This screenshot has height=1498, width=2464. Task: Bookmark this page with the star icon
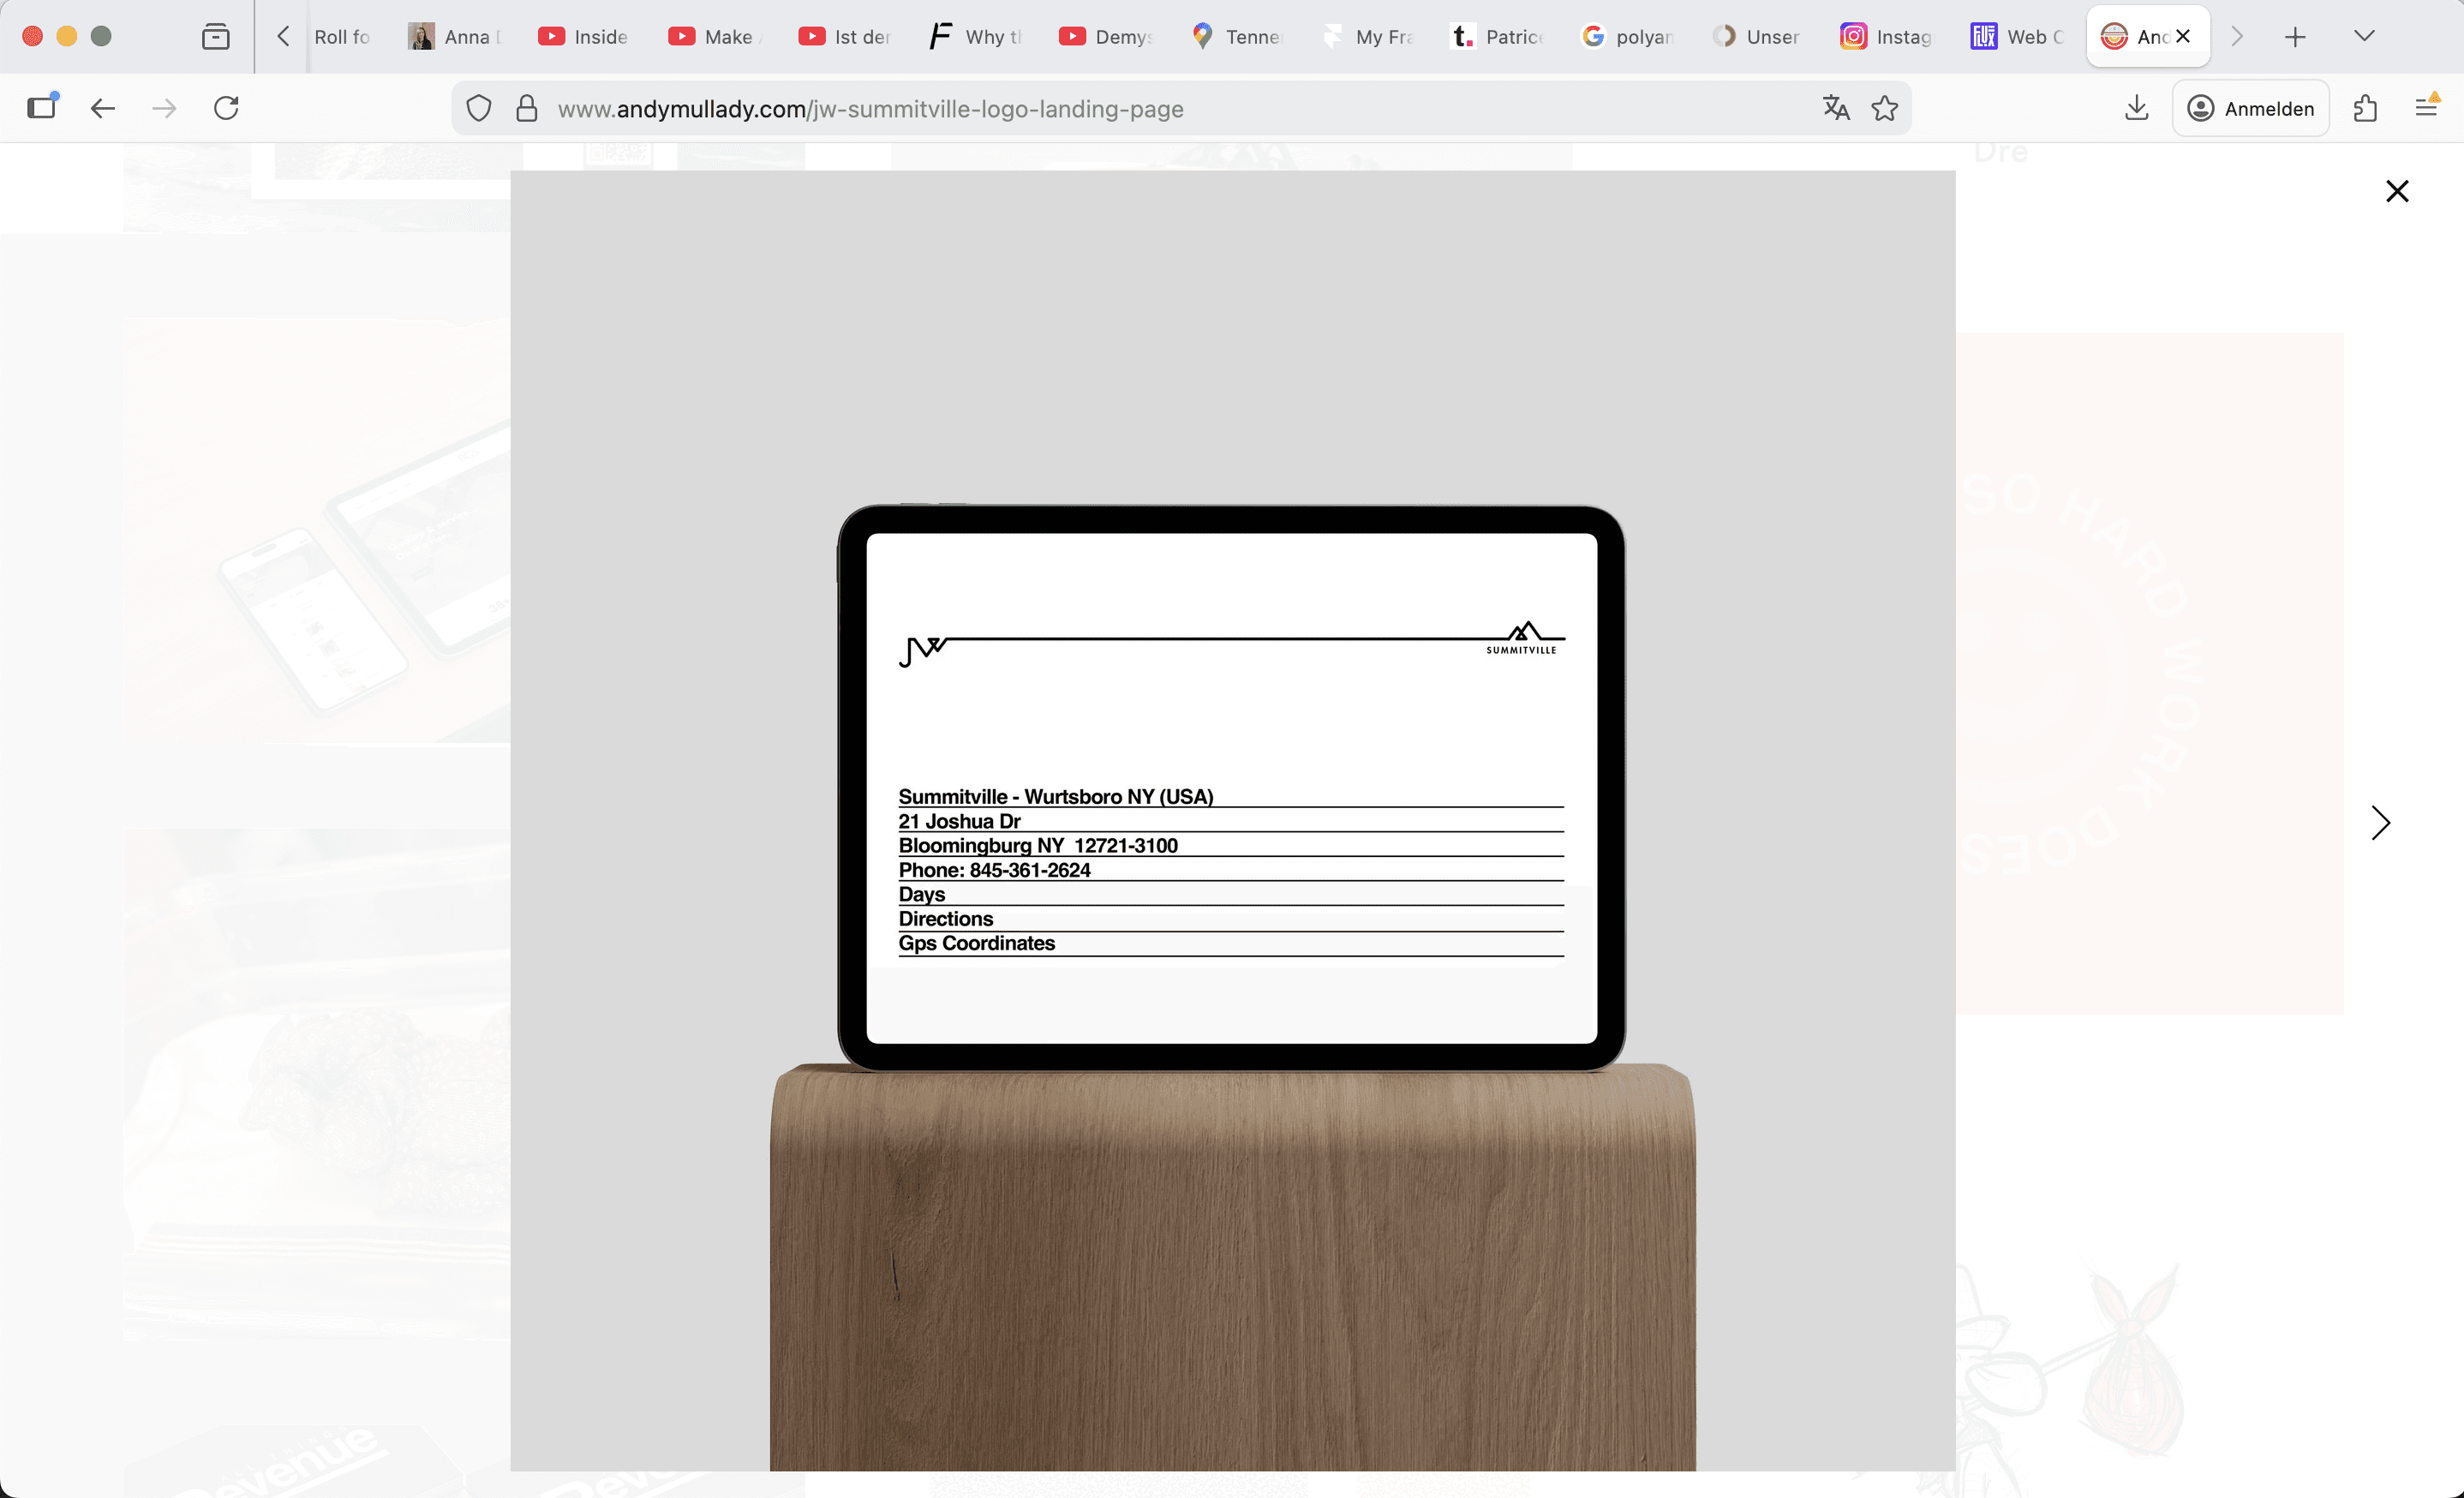click(1885, 108)
